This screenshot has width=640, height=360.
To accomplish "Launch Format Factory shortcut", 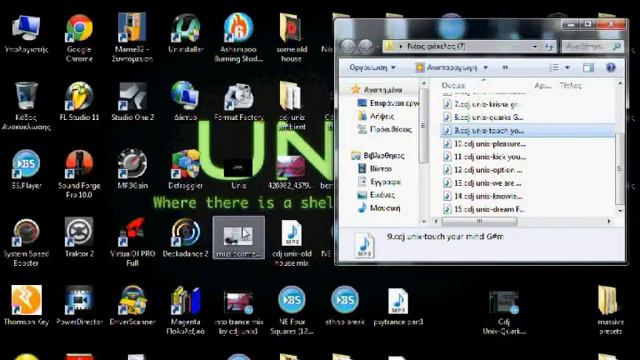I will point(238,102).
